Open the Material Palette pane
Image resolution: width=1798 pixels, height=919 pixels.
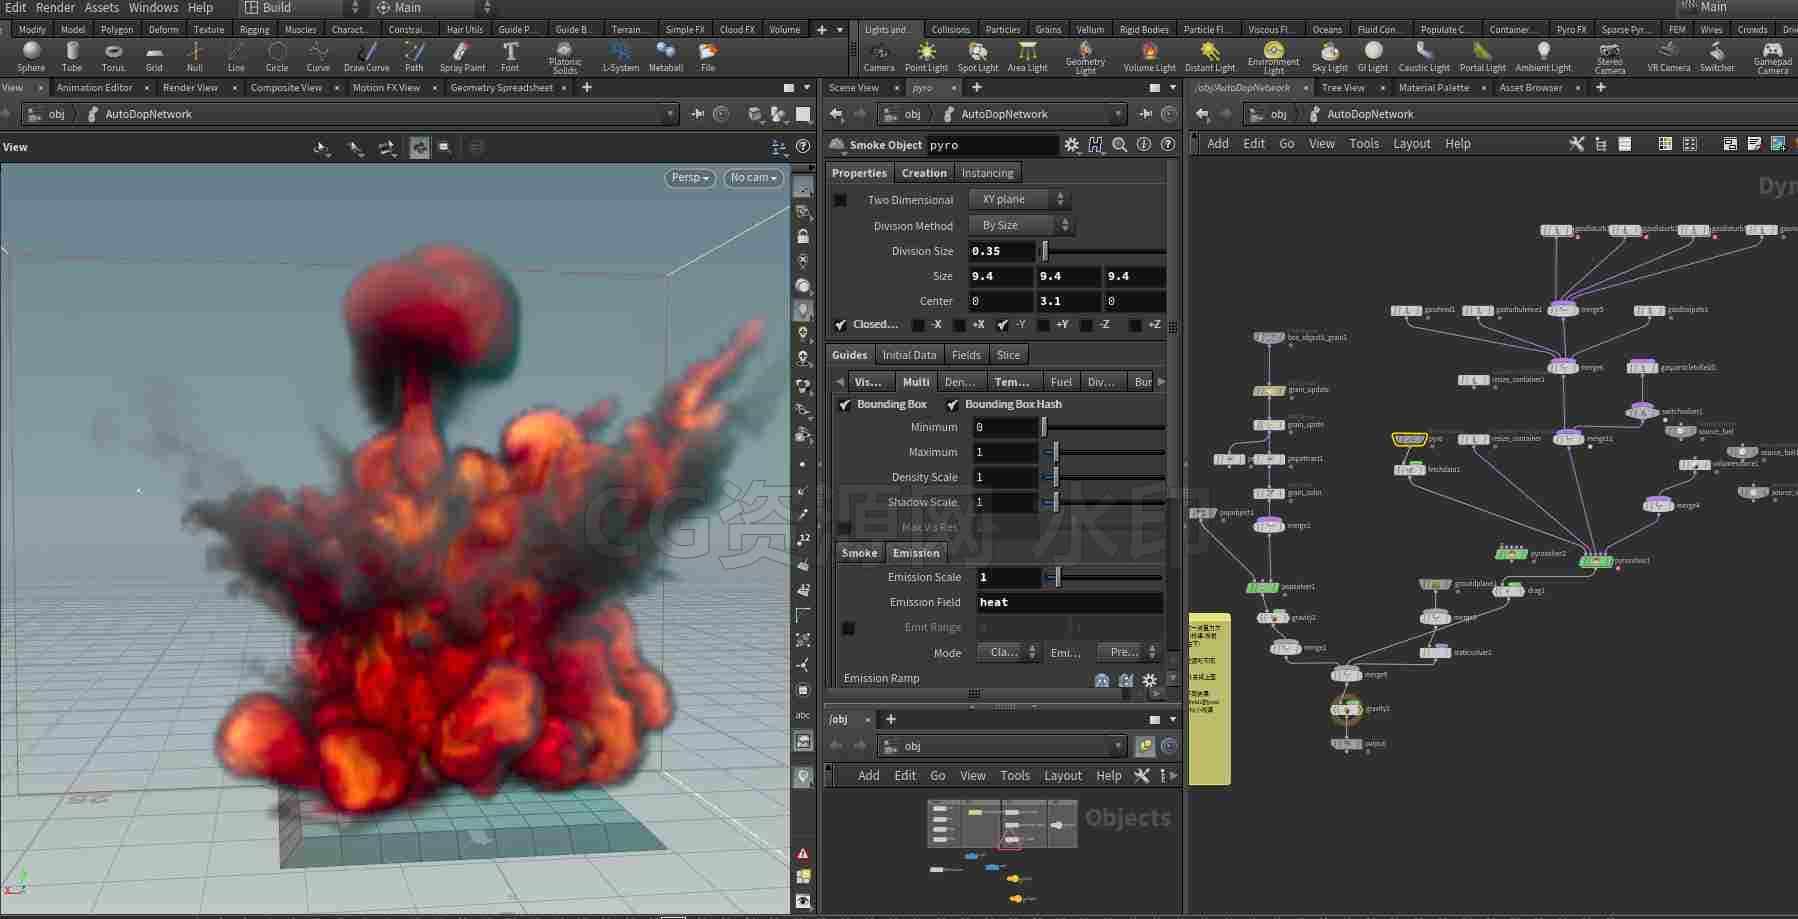coord(1433,88)
